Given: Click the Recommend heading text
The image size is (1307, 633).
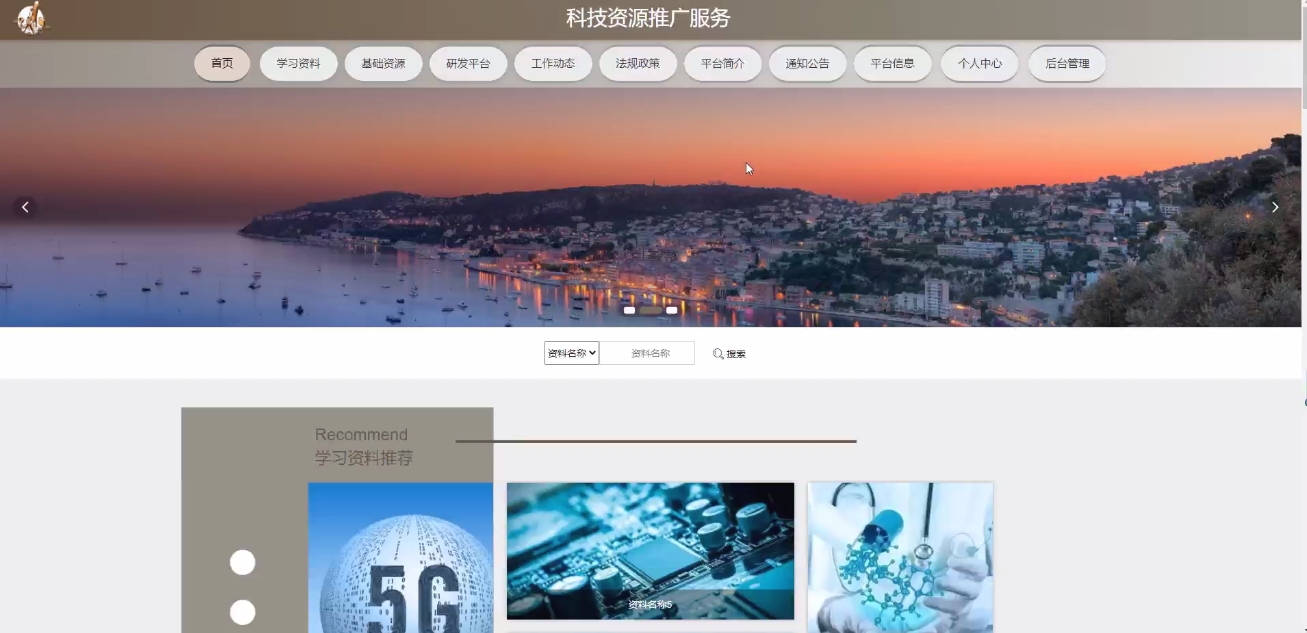Looking at the screenshot, I should coord(361,435).
